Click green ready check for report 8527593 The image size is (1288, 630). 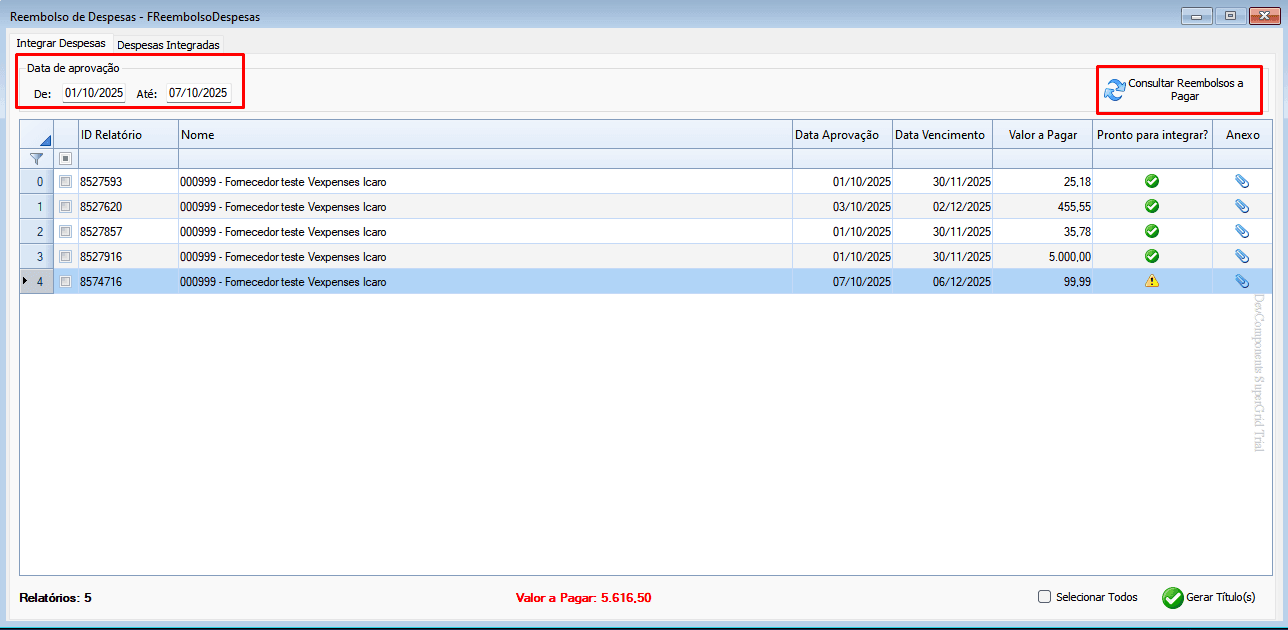(x=1152, y=181)
